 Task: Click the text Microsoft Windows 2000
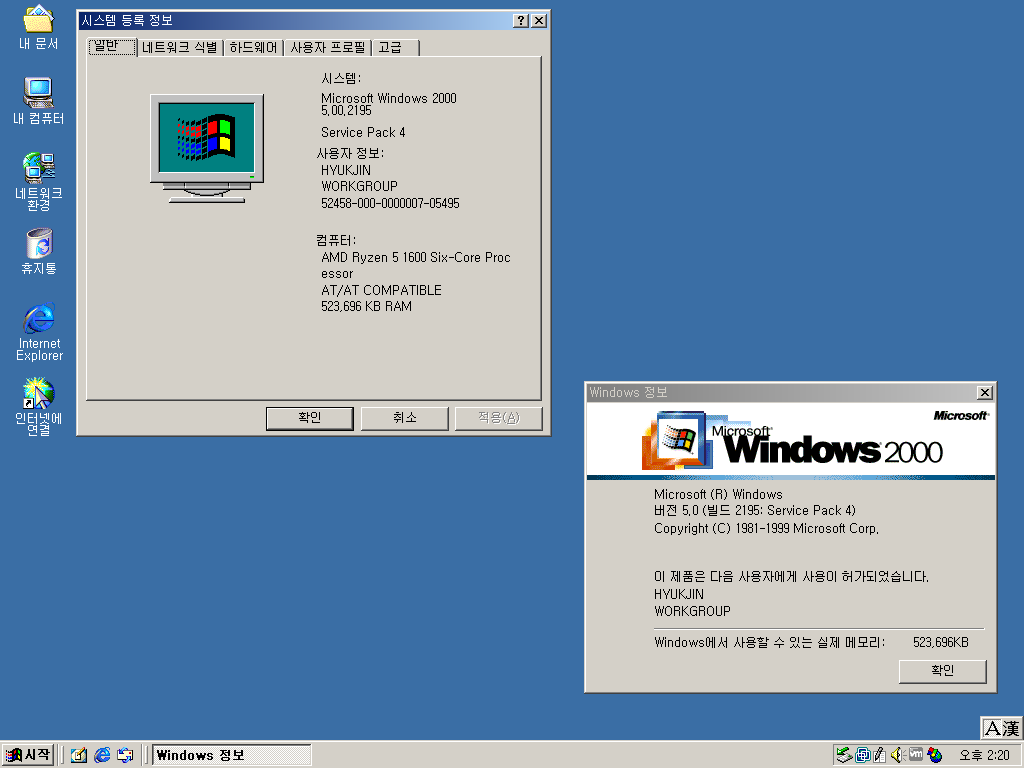pyautogui.click(x=389, y=99)
